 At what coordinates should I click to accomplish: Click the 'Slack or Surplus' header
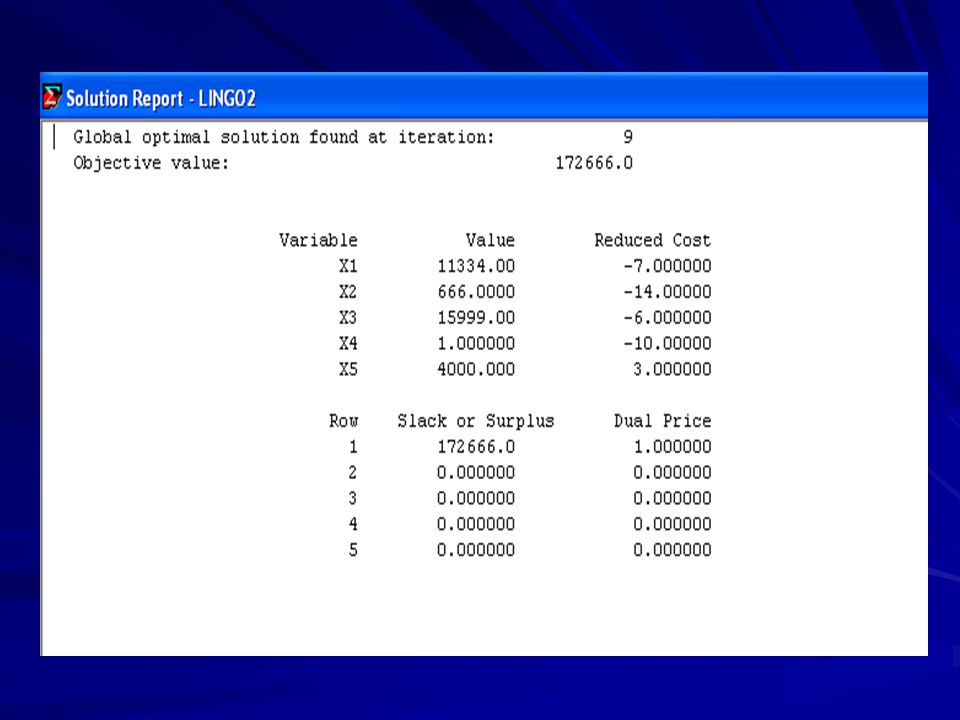point(476,421)
